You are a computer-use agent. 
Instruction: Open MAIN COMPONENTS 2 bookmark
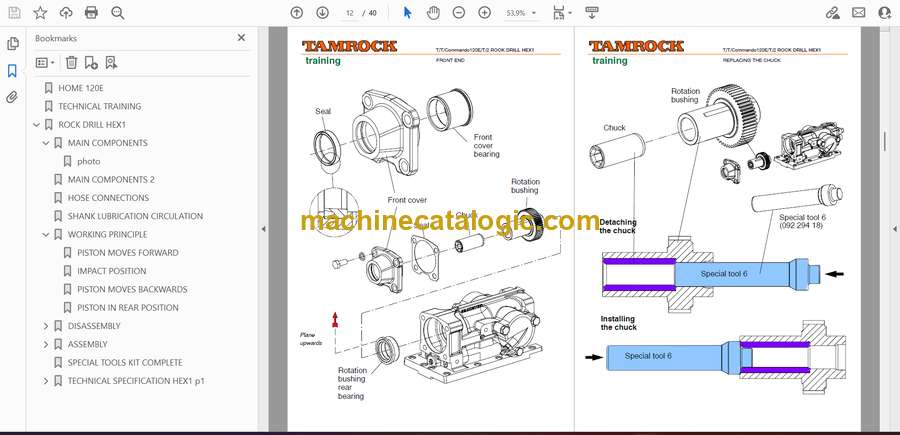(x=111, y=180)
